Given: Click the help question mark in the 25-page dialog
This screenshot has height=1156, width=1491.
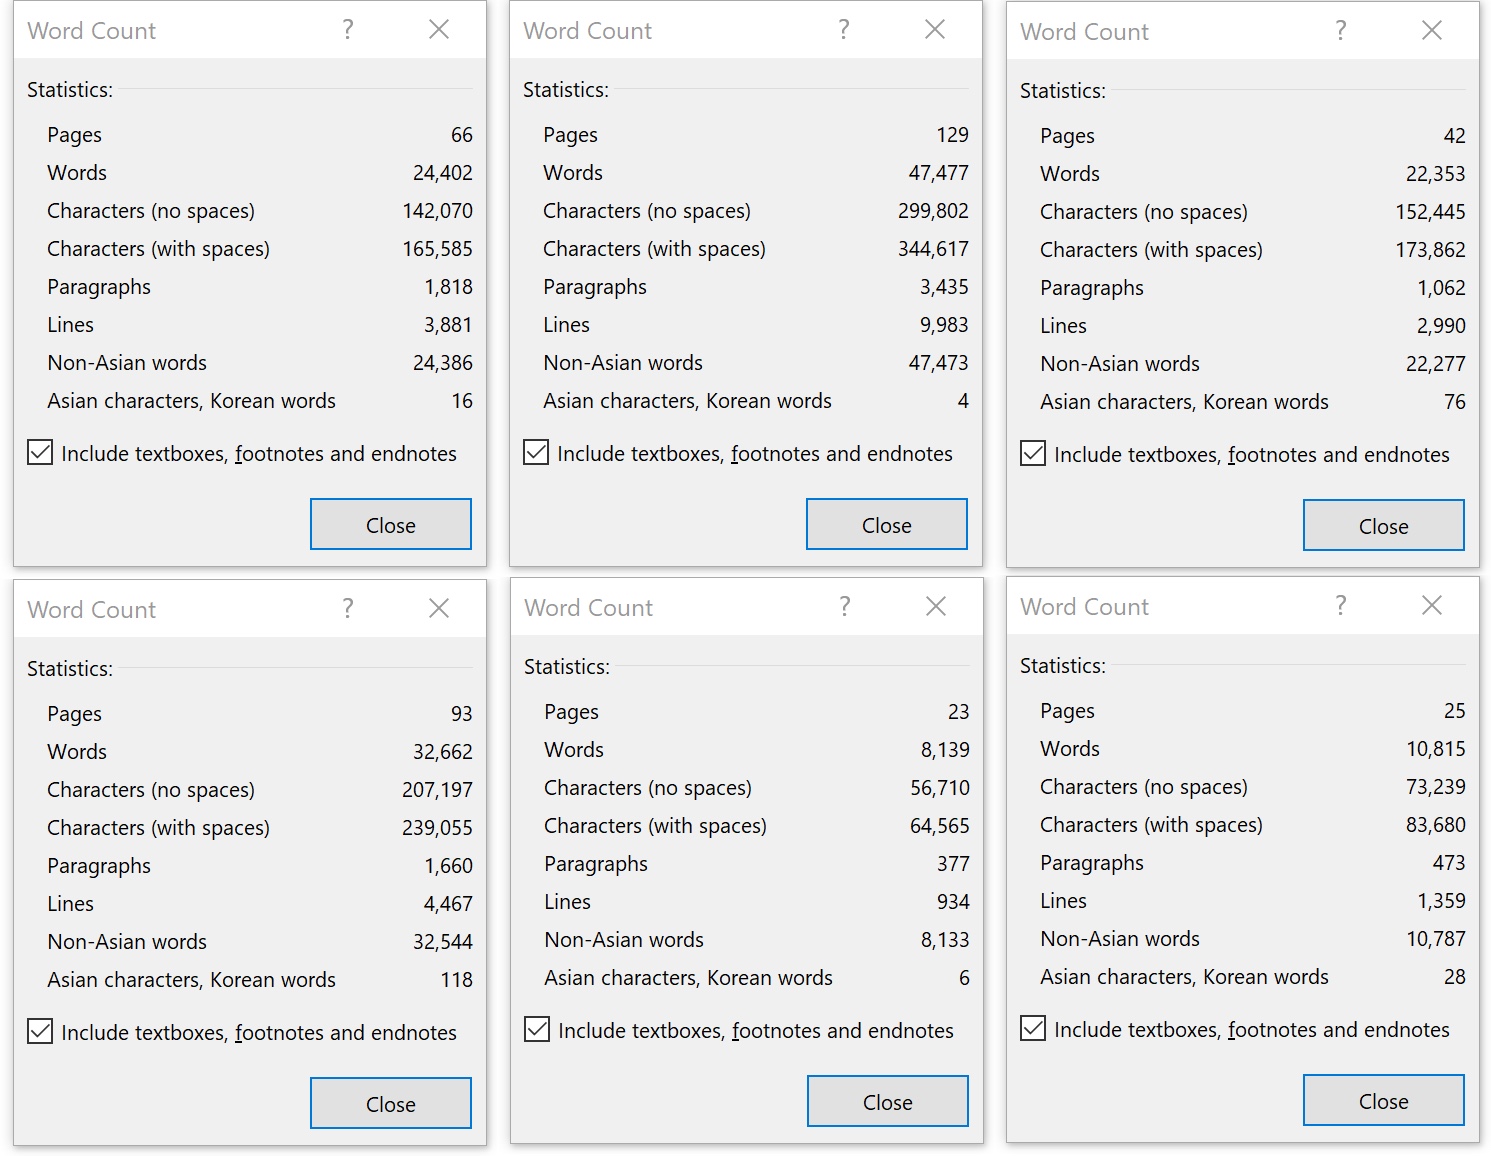Looking at the screenshot, I should click(x=1341, y=606).
